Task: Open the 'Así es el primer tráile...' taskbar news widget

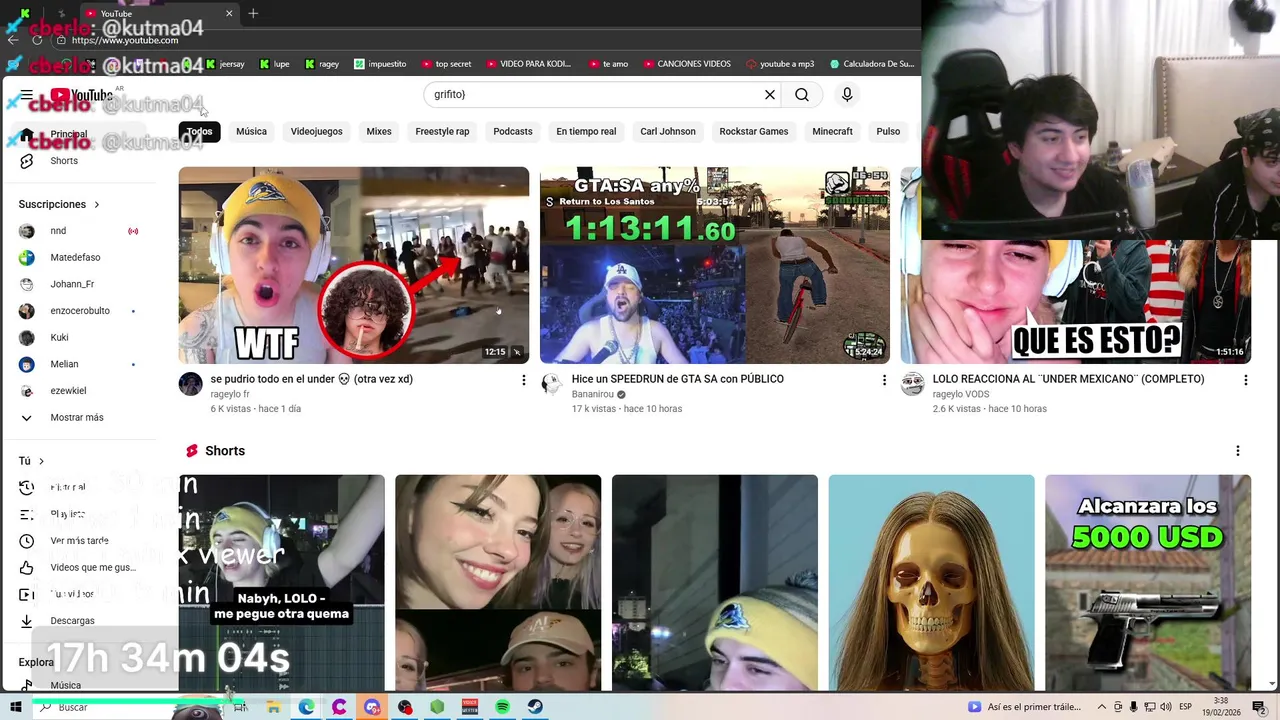Action: pyautogui.click(x=1025, y=707)
